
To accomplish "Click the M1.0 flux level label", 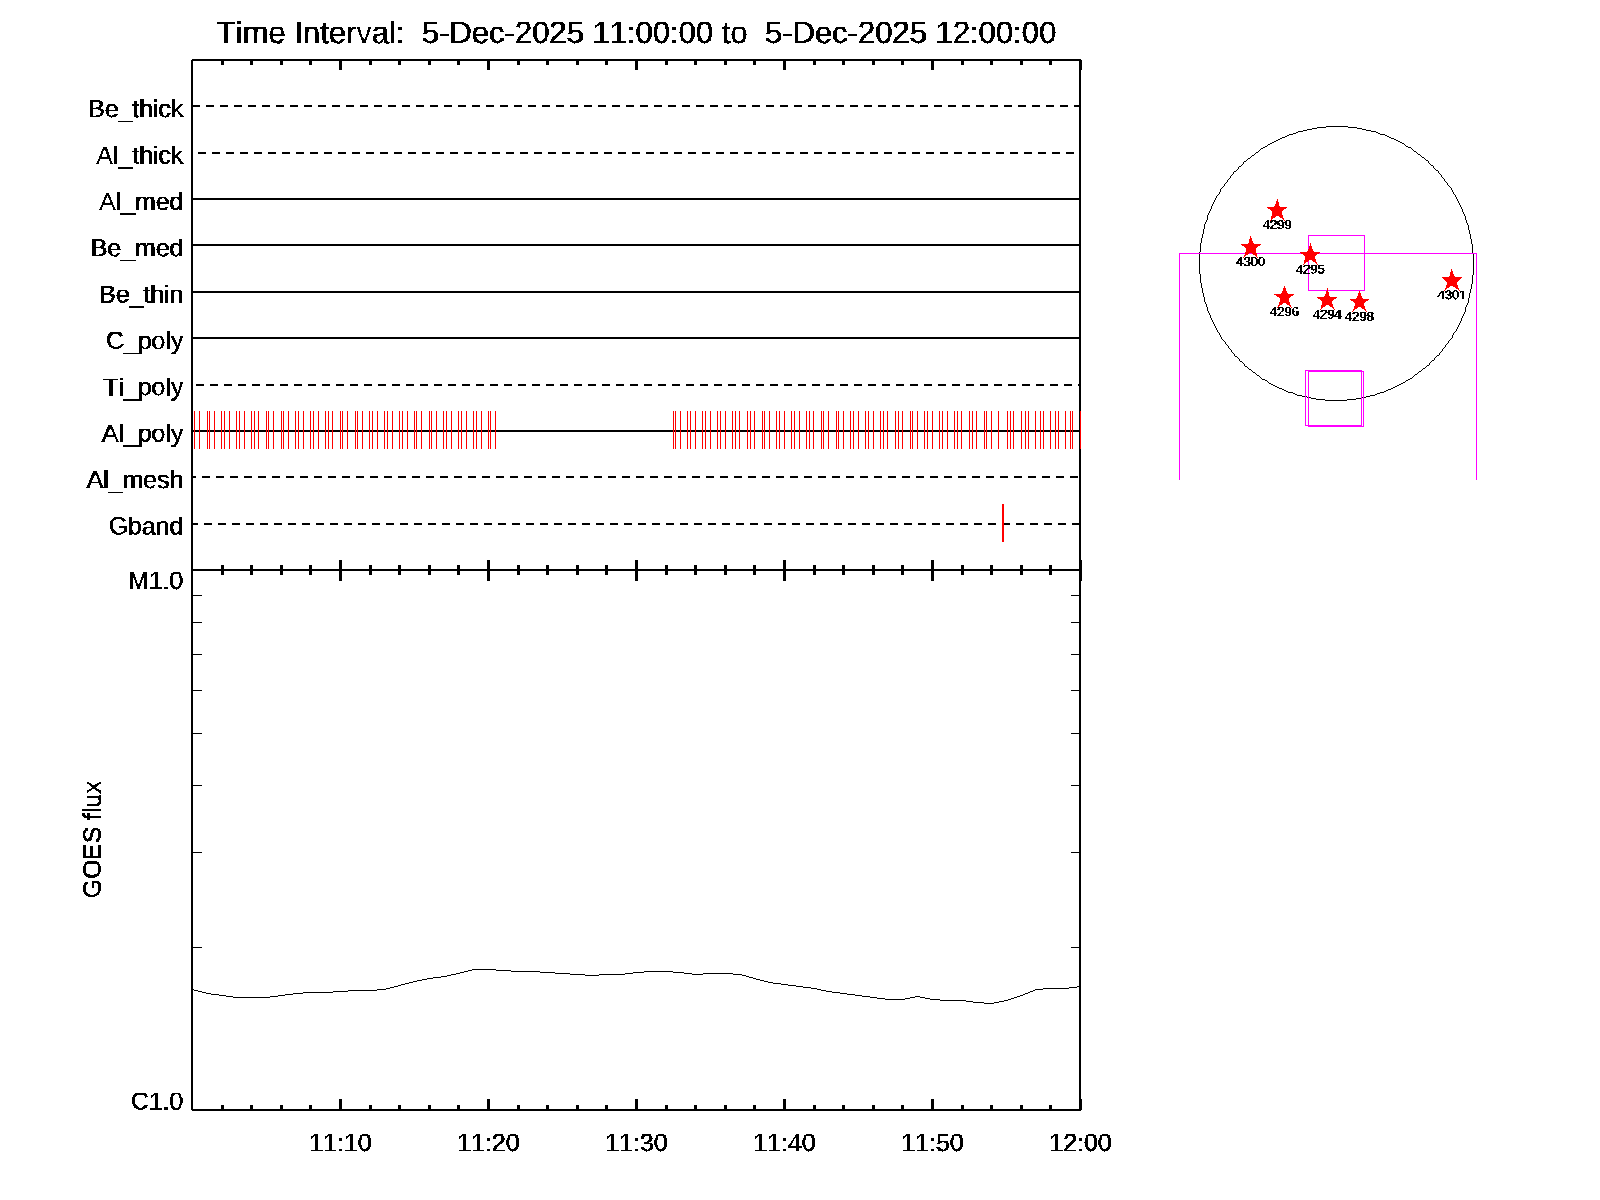I will pyautogui.click(x=156, y=581).
